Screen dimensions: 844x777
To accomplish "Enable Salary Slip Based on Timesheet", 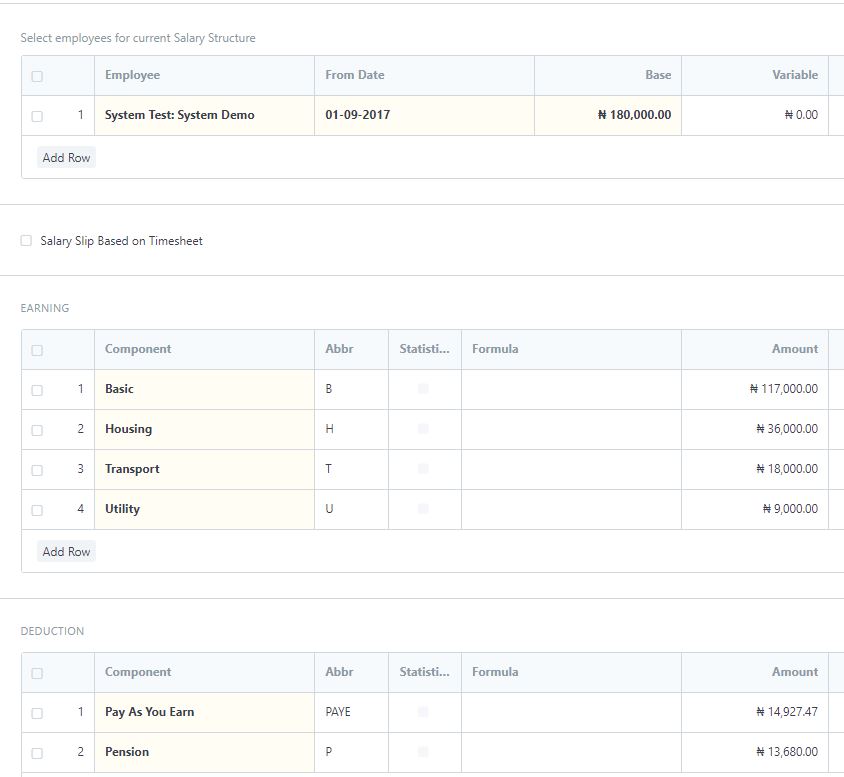I will (x=26, y=241).
